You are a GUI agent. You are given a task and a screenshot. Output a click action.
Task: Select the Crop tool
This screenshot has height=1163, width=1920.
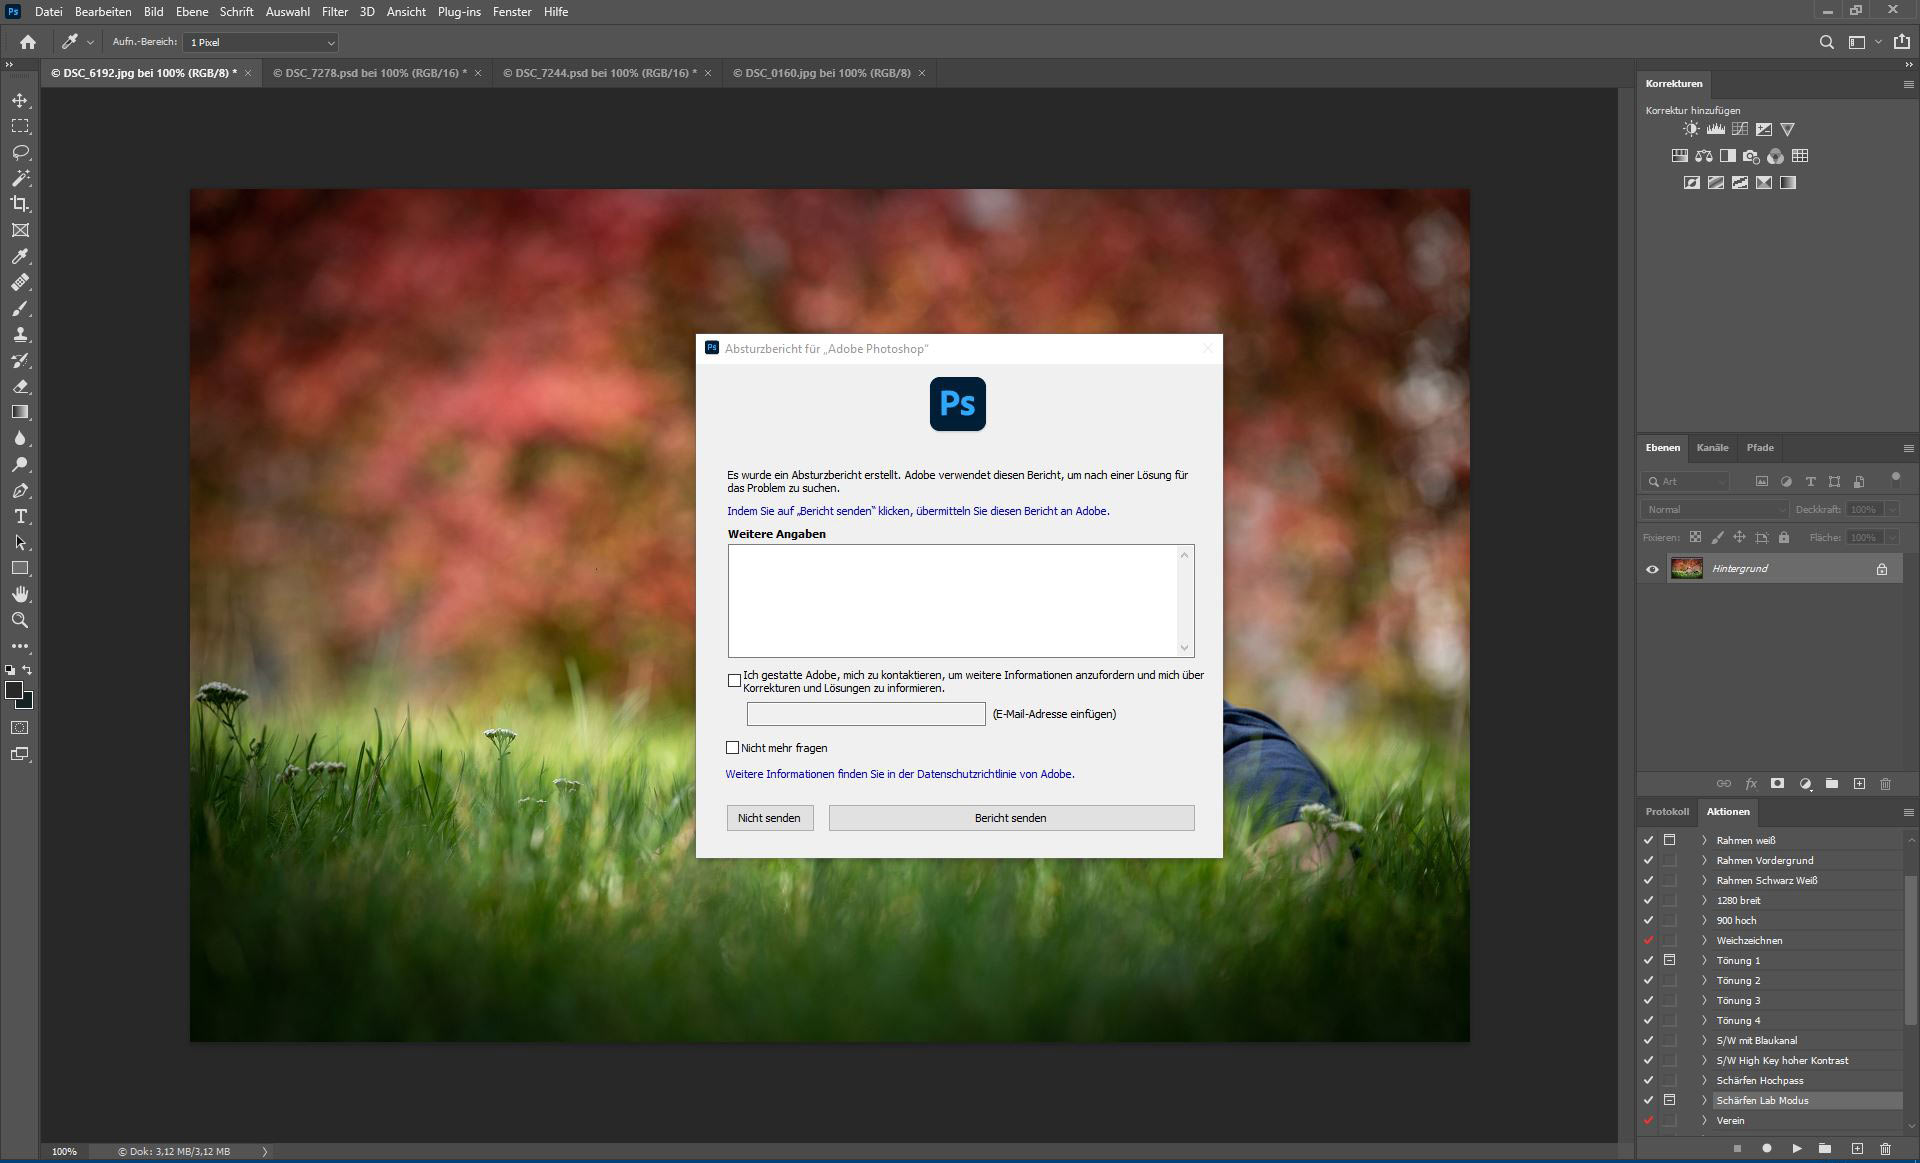click(x=20, y=204)
